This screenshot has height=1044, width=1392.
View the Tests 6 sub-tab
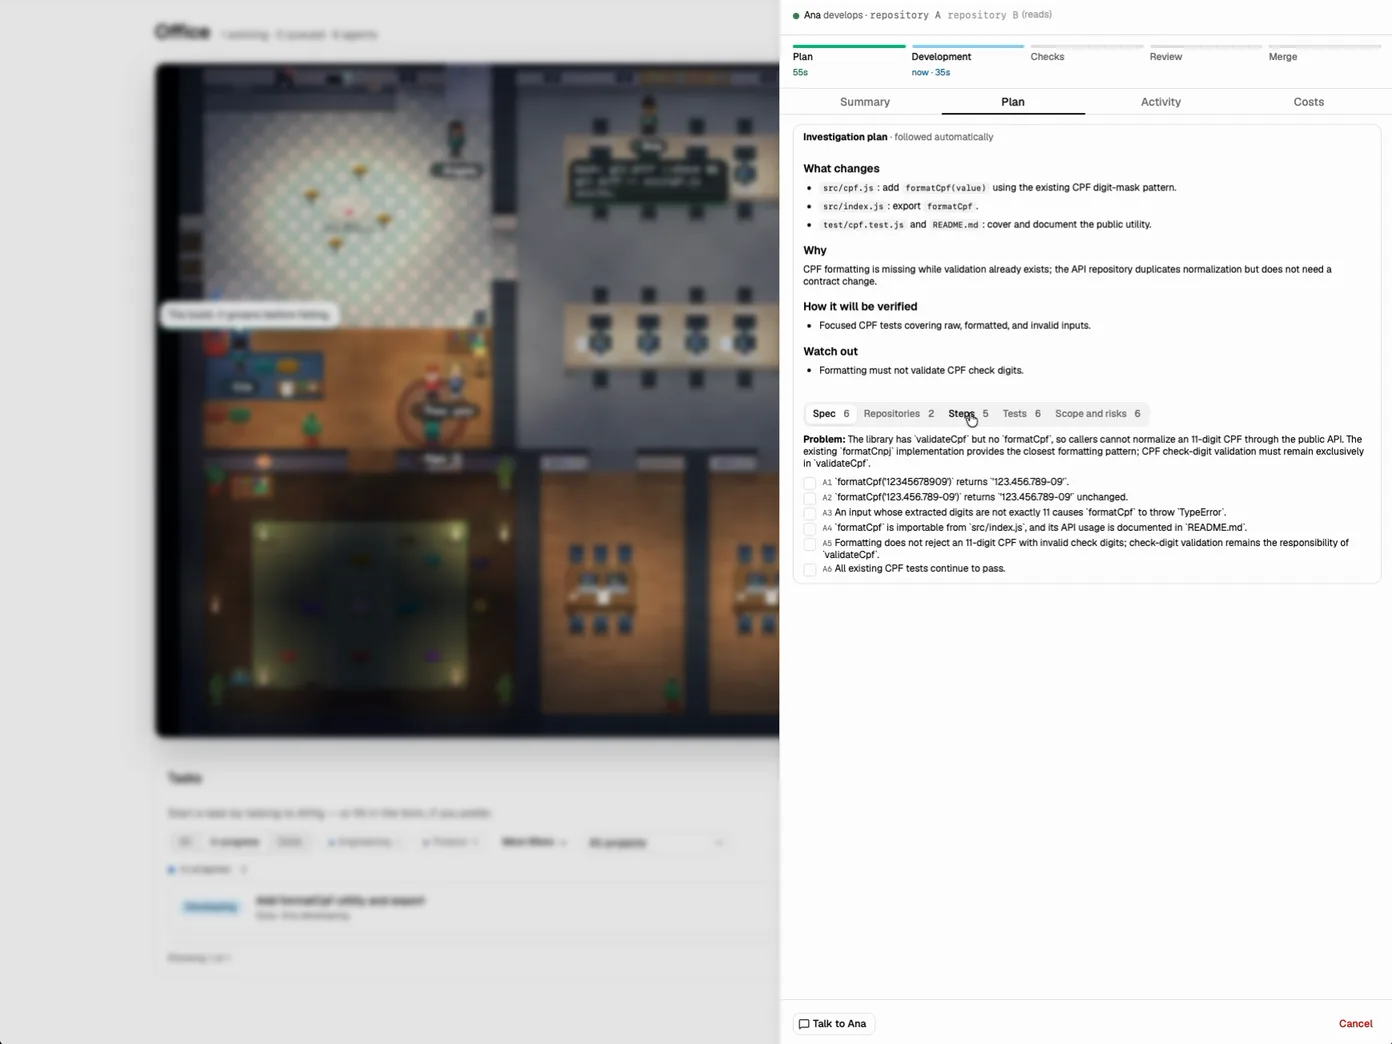(1022, 414)
